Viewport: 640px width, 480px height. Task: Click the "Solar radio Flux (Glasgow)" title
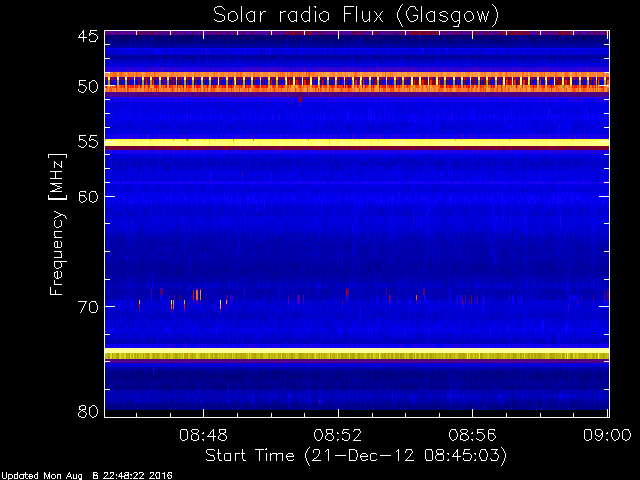[x=356, y=16]
